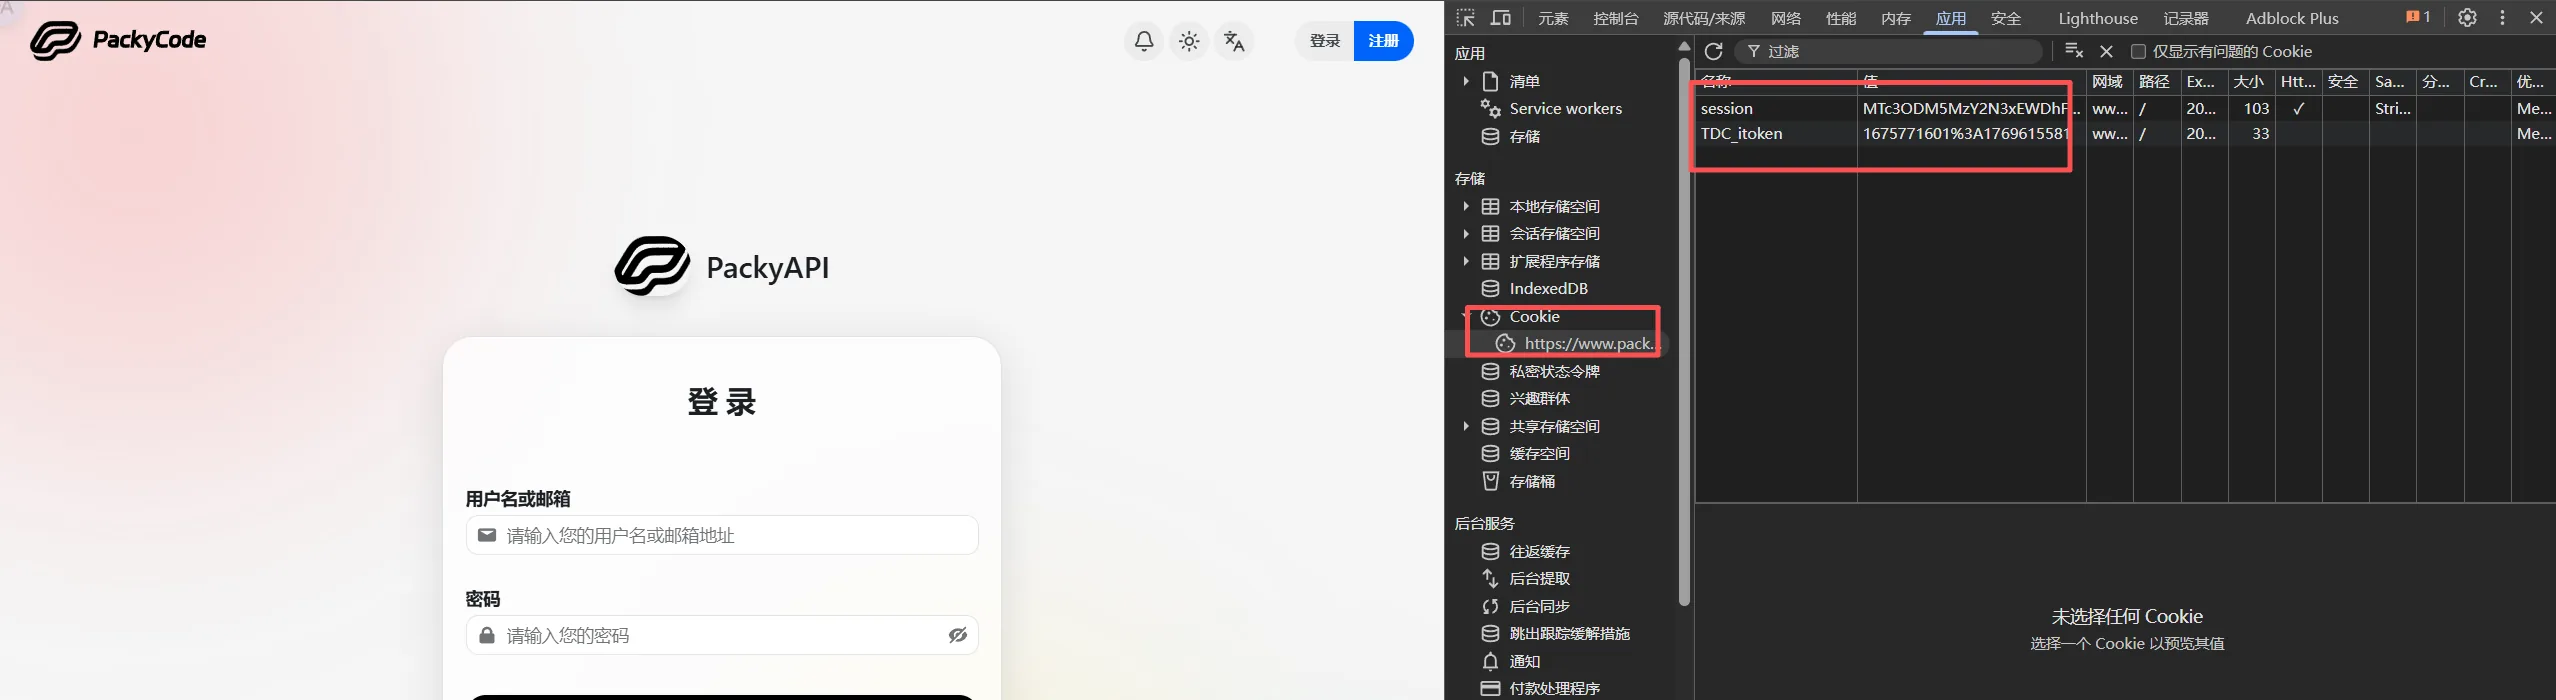Select the TDC_itoken cookie row
The width and height of the screenshot is (2556, 700).
[2125, 133]
